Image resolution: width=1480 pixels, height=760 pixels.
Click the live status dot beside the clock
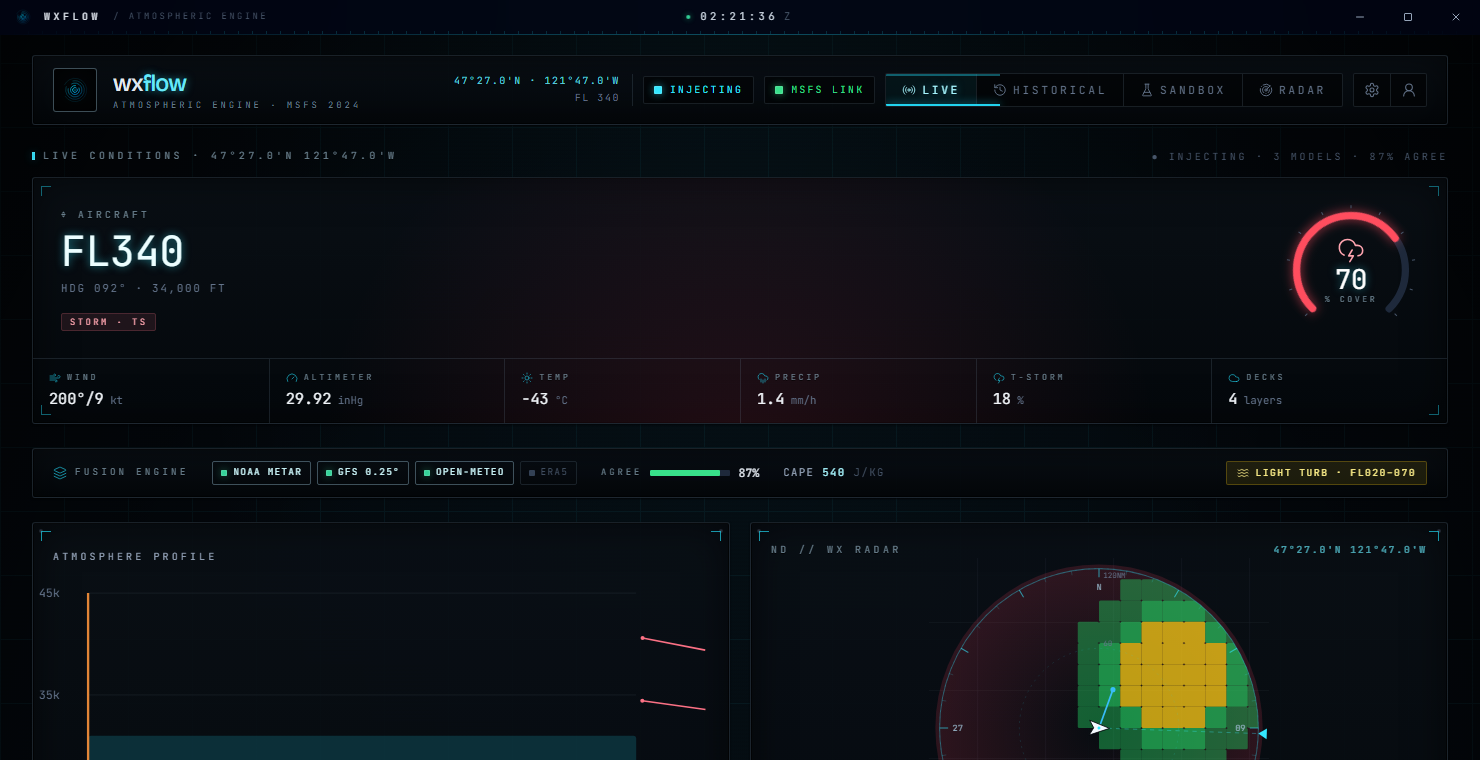tap(688, 17)
